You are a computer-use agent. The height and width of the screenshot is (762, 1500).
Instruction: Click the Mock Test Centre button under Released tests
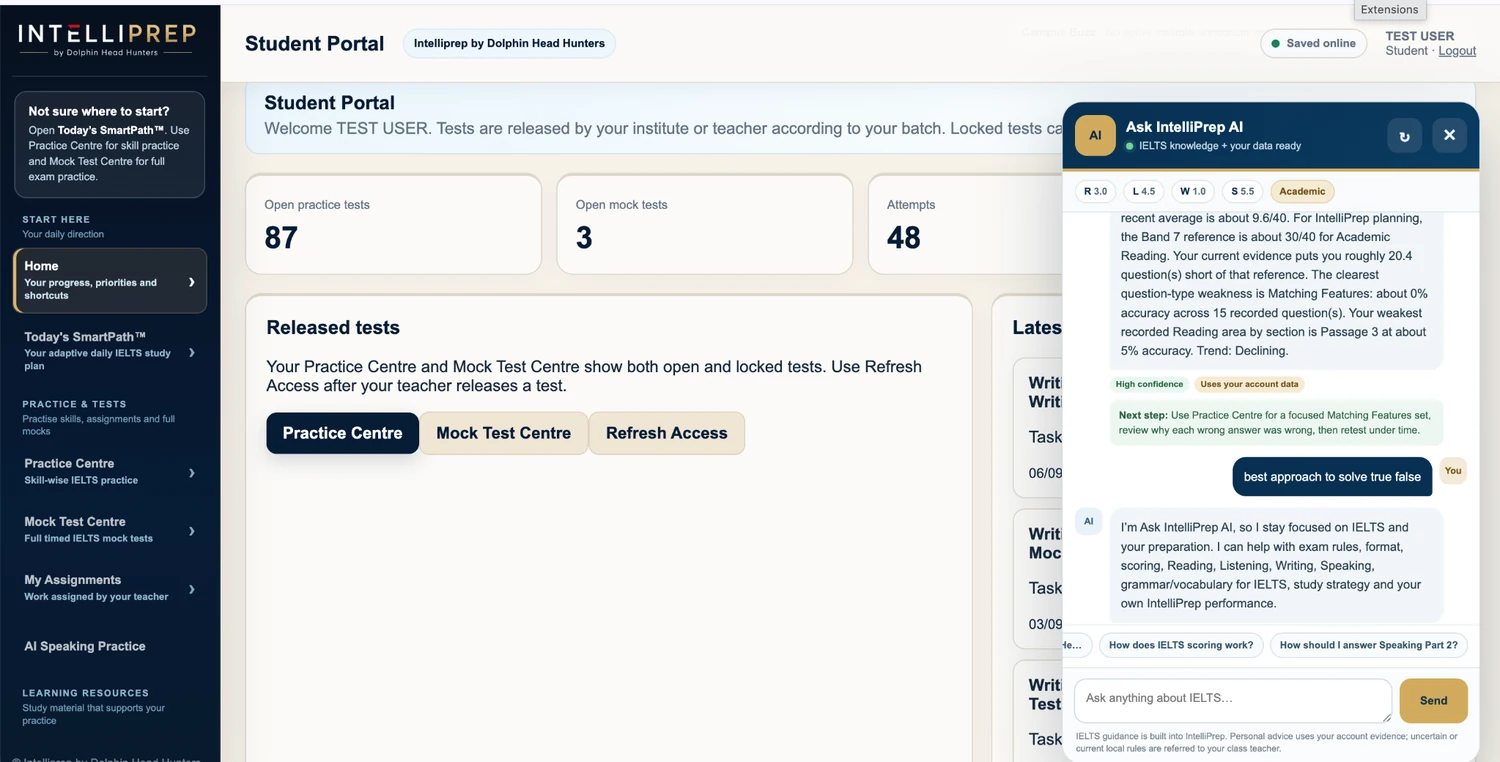pyautogui.click(x=503, y=433)
